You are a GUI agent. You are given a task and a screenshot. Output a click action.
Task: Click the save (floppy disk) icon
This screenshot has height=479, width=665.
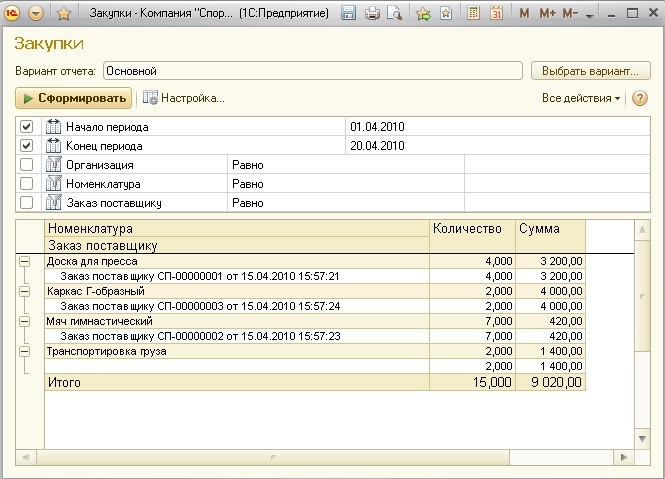tap(349, 14)
